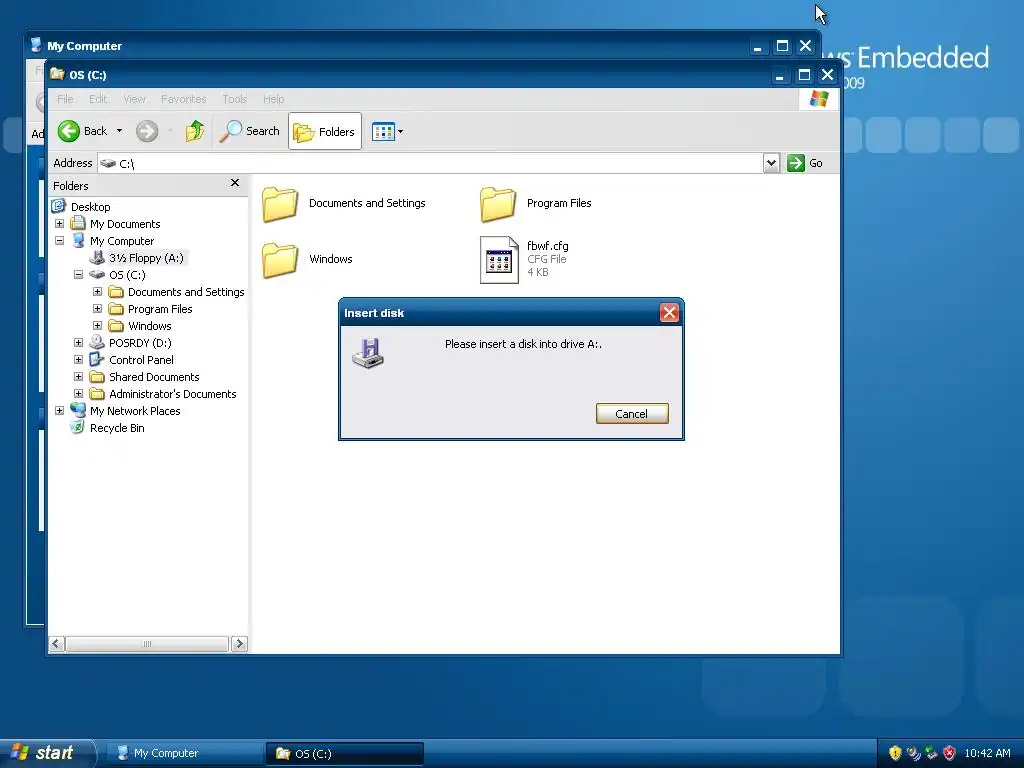This screenshot has height=768, width=1024.
Task: Open the Back history dropdown arrow
Action: [x=120, y=131]
